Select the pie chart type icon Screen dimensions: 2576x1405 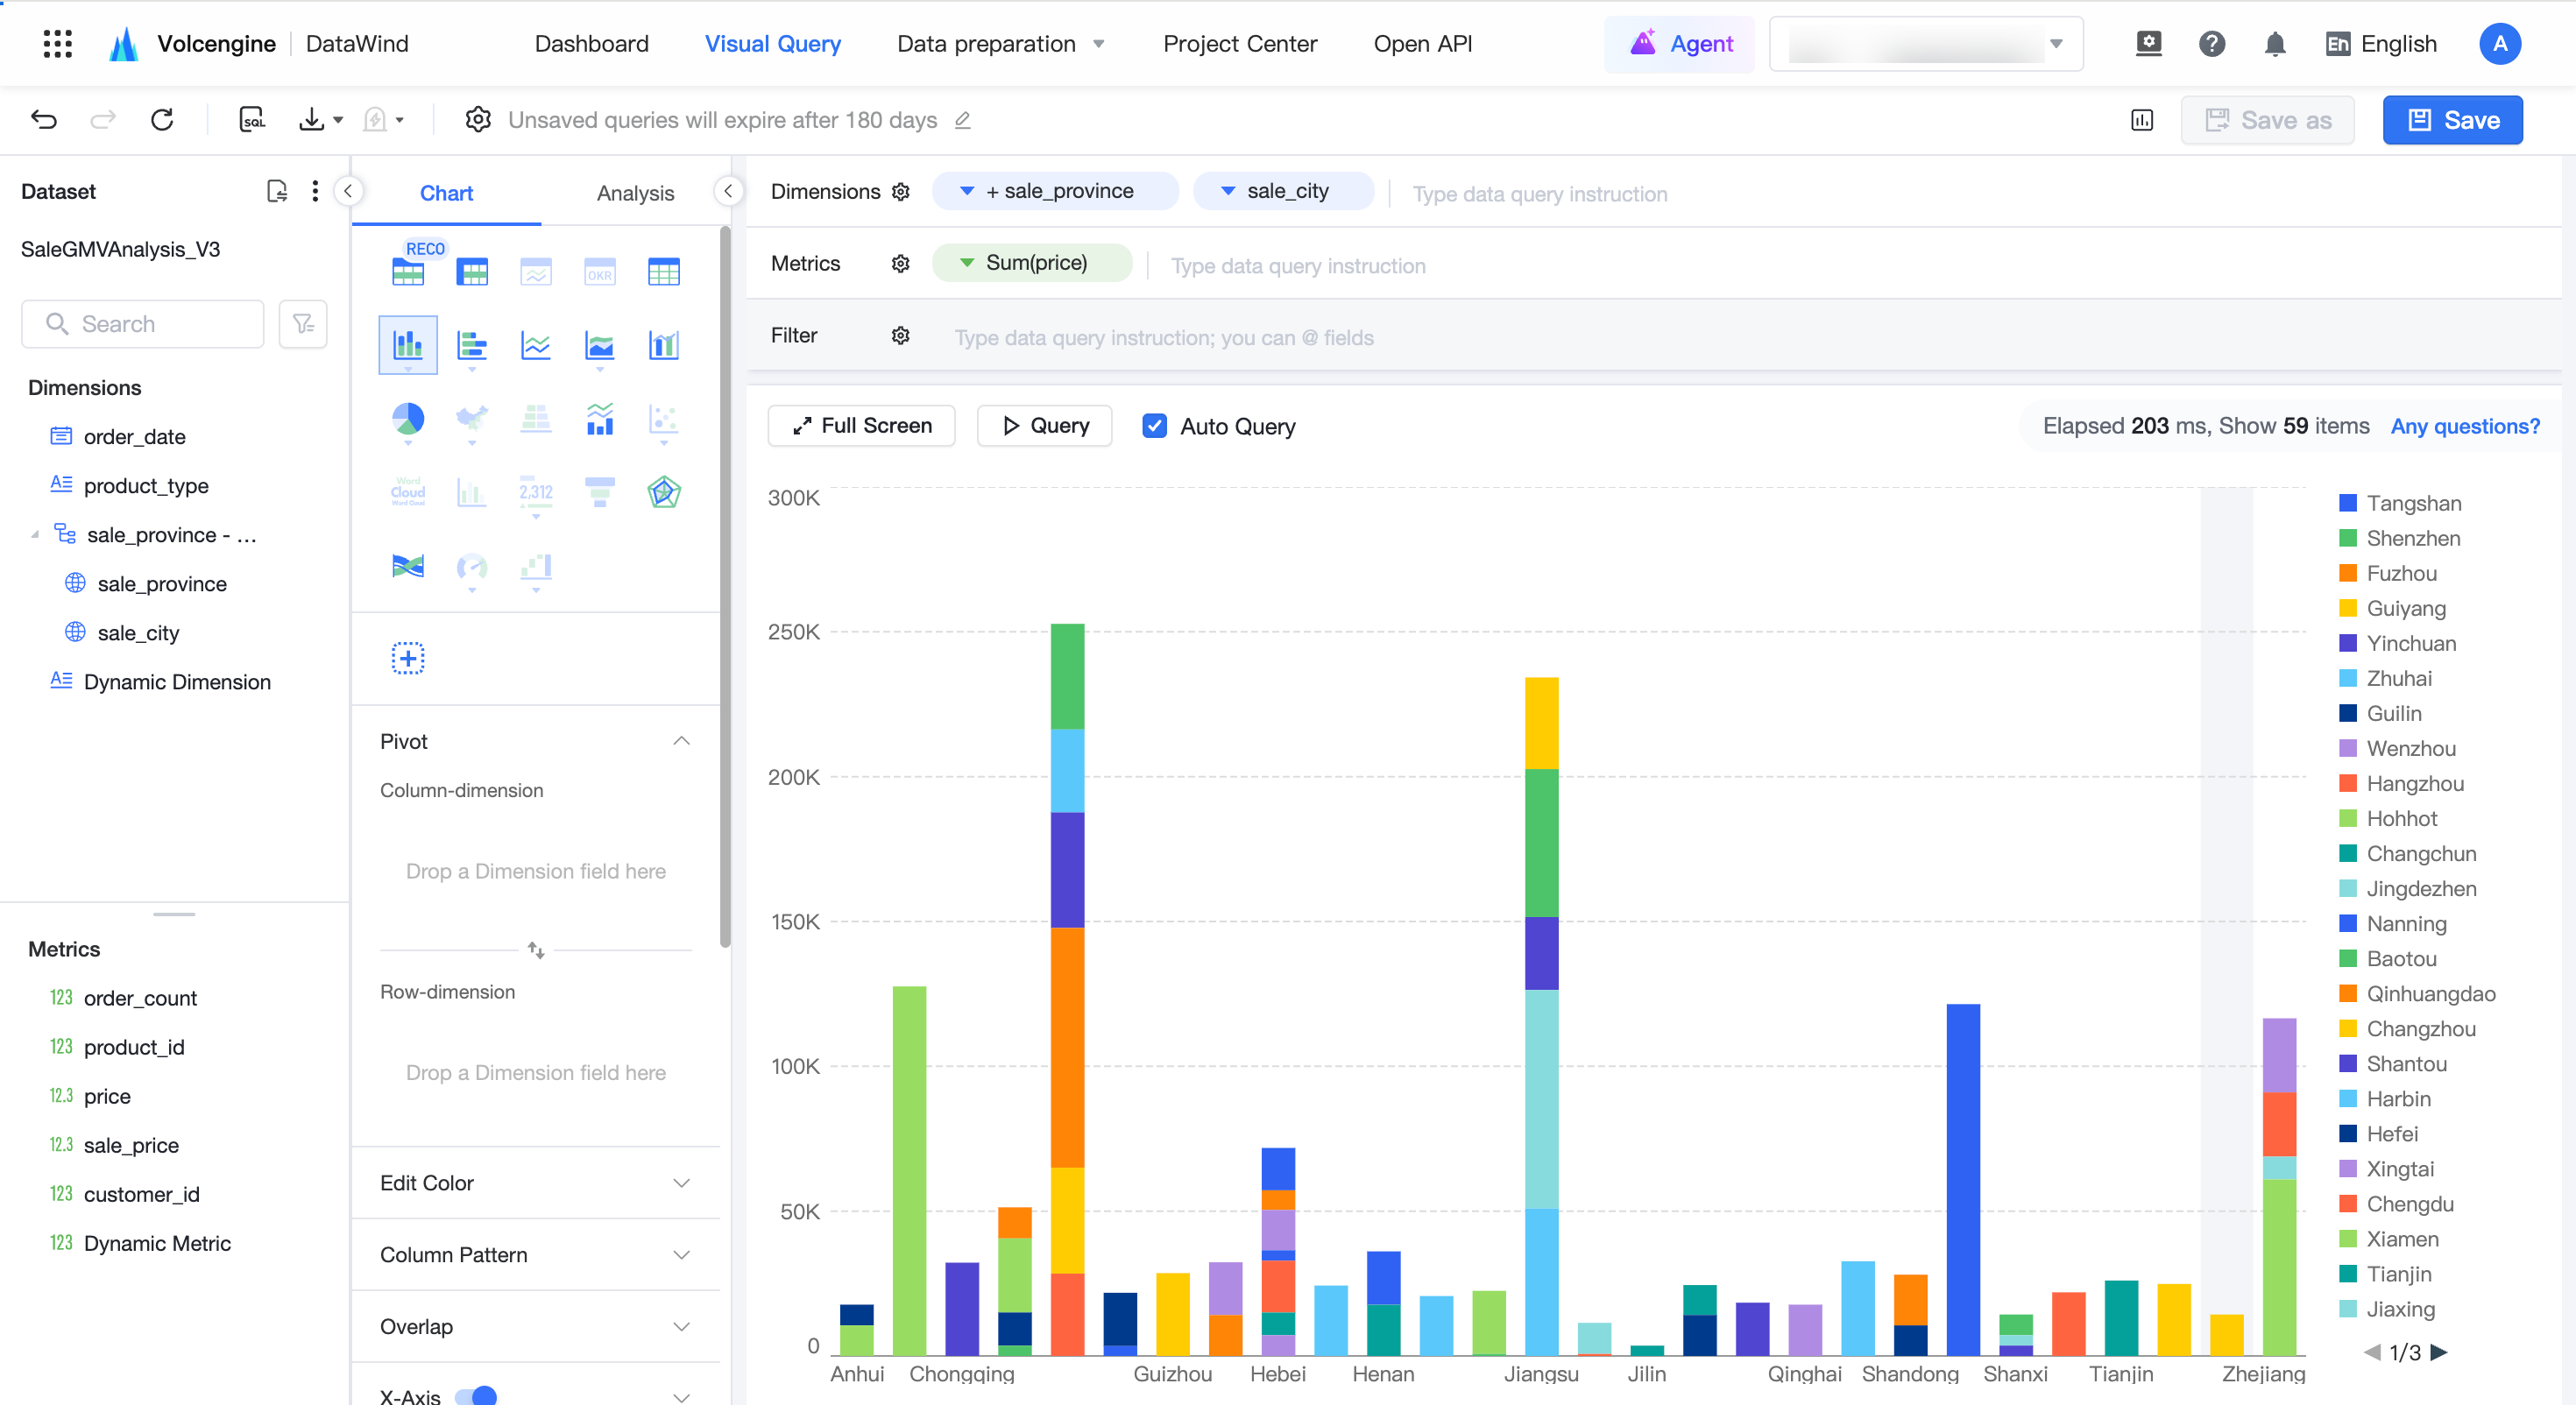point(408,419)
